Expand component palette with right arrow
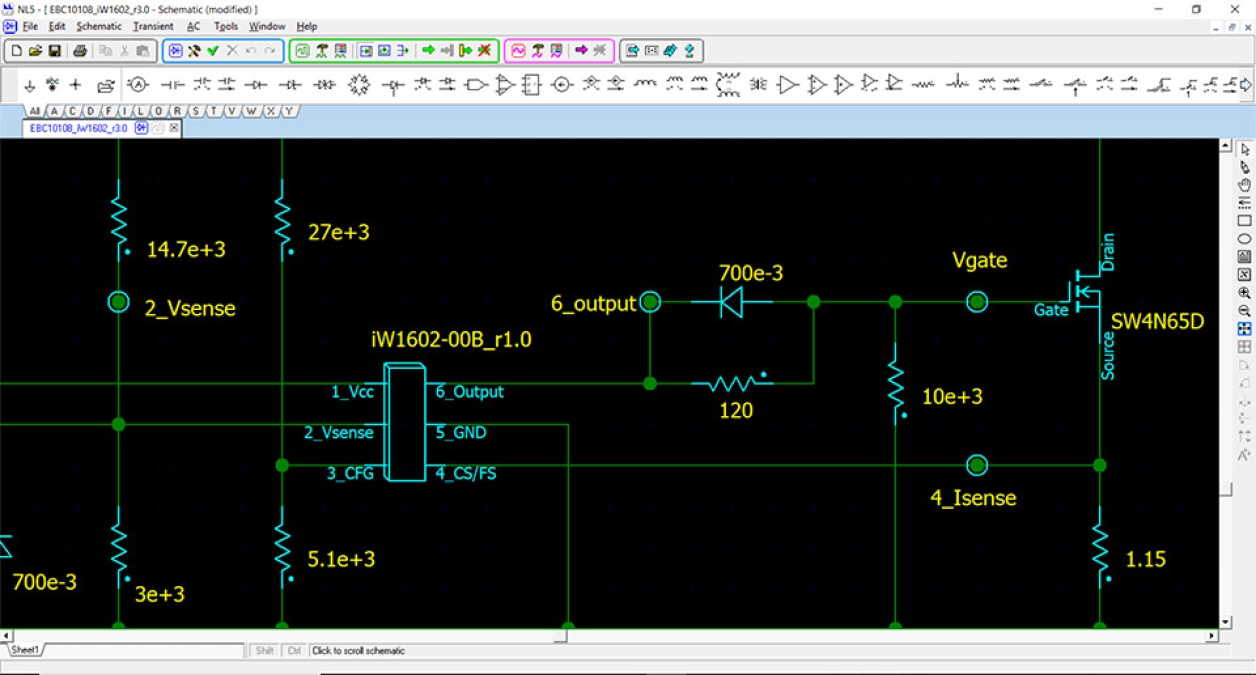This screenshot has width=1256, height=675. pos(1244,86)
